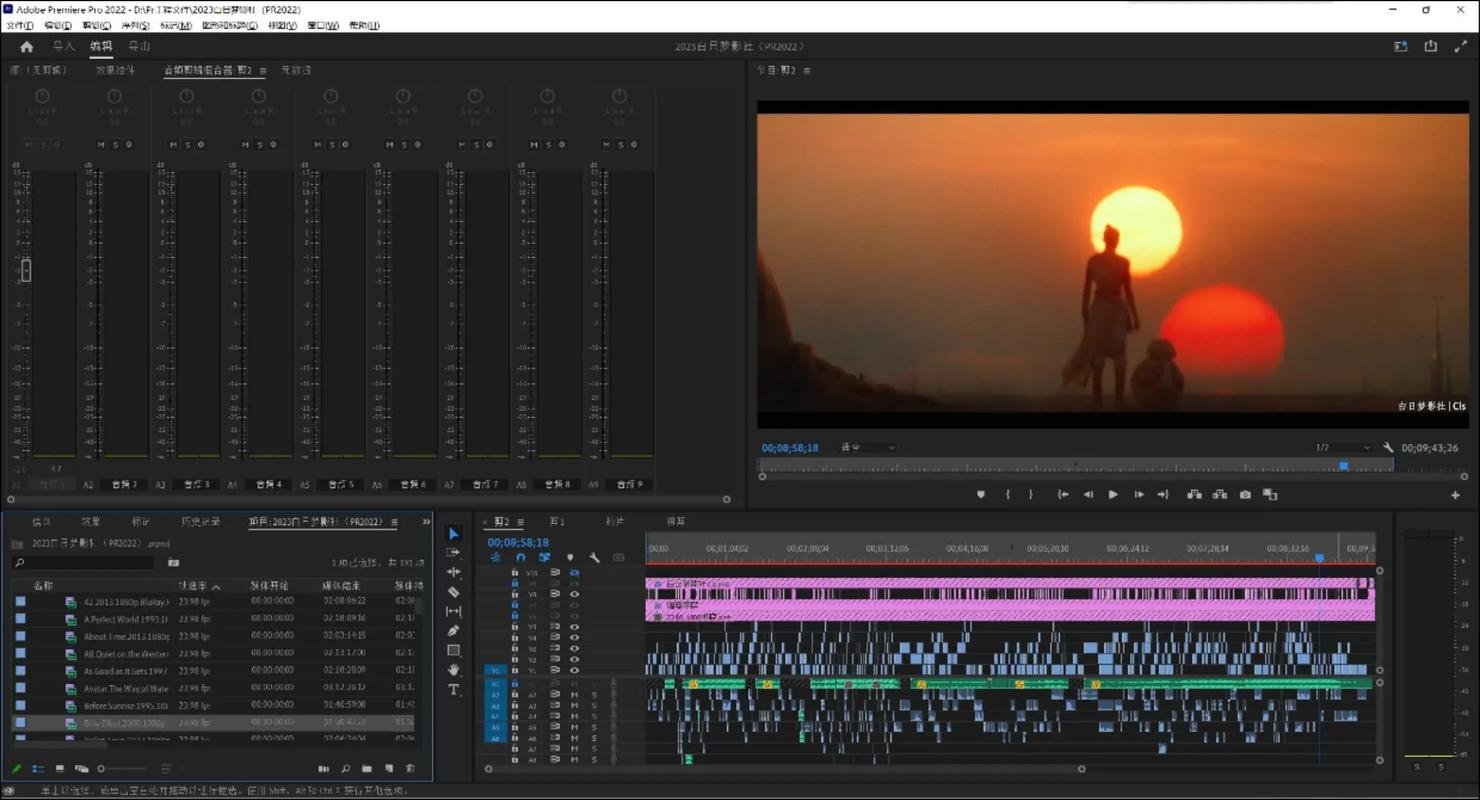The height and width of the screenshot is (800, 1480).
Task: Click the Home icon in the top bar
Action: (x=27, y=47)
